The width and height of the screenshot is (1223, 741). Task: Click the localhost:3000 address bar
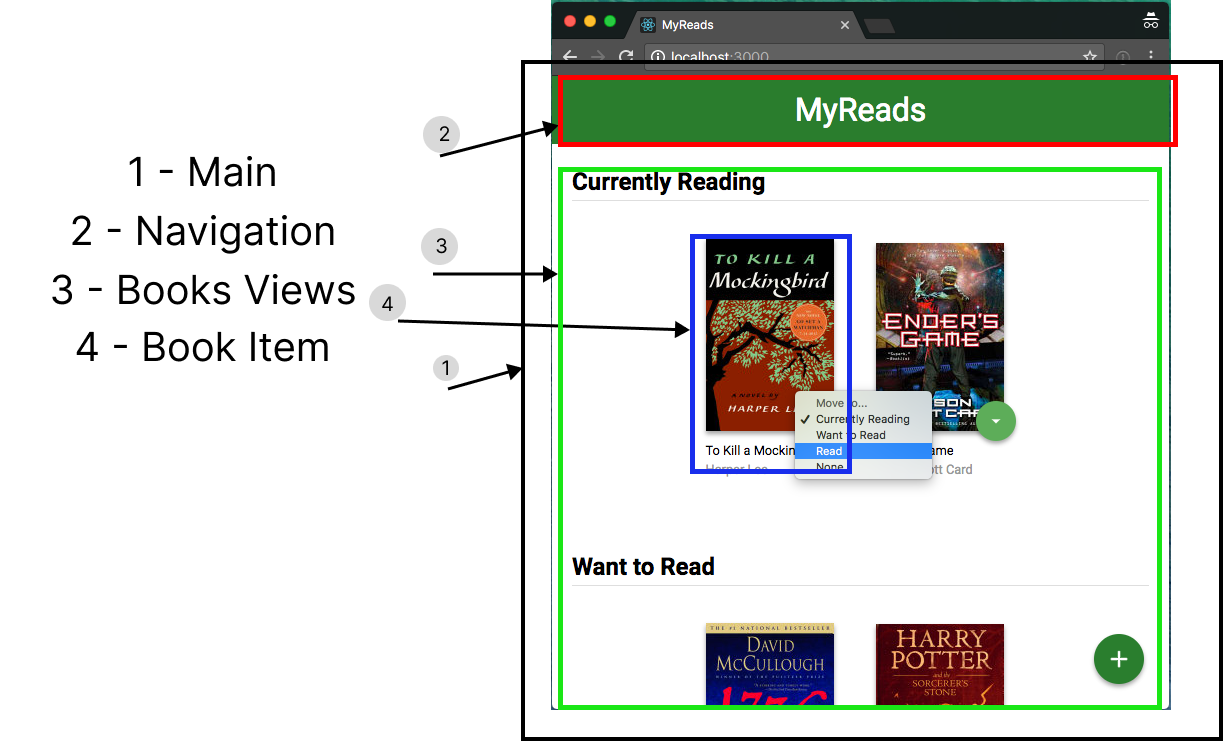874,57
